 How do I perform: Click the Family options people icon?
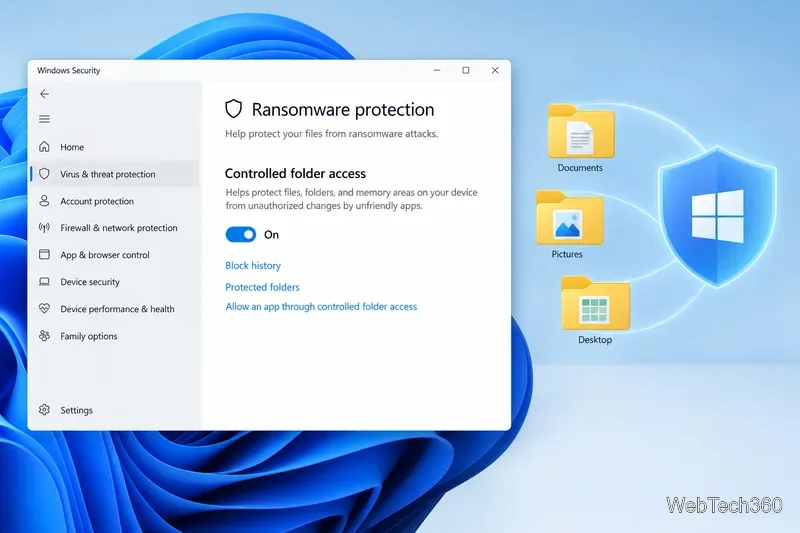coord(44,336)
